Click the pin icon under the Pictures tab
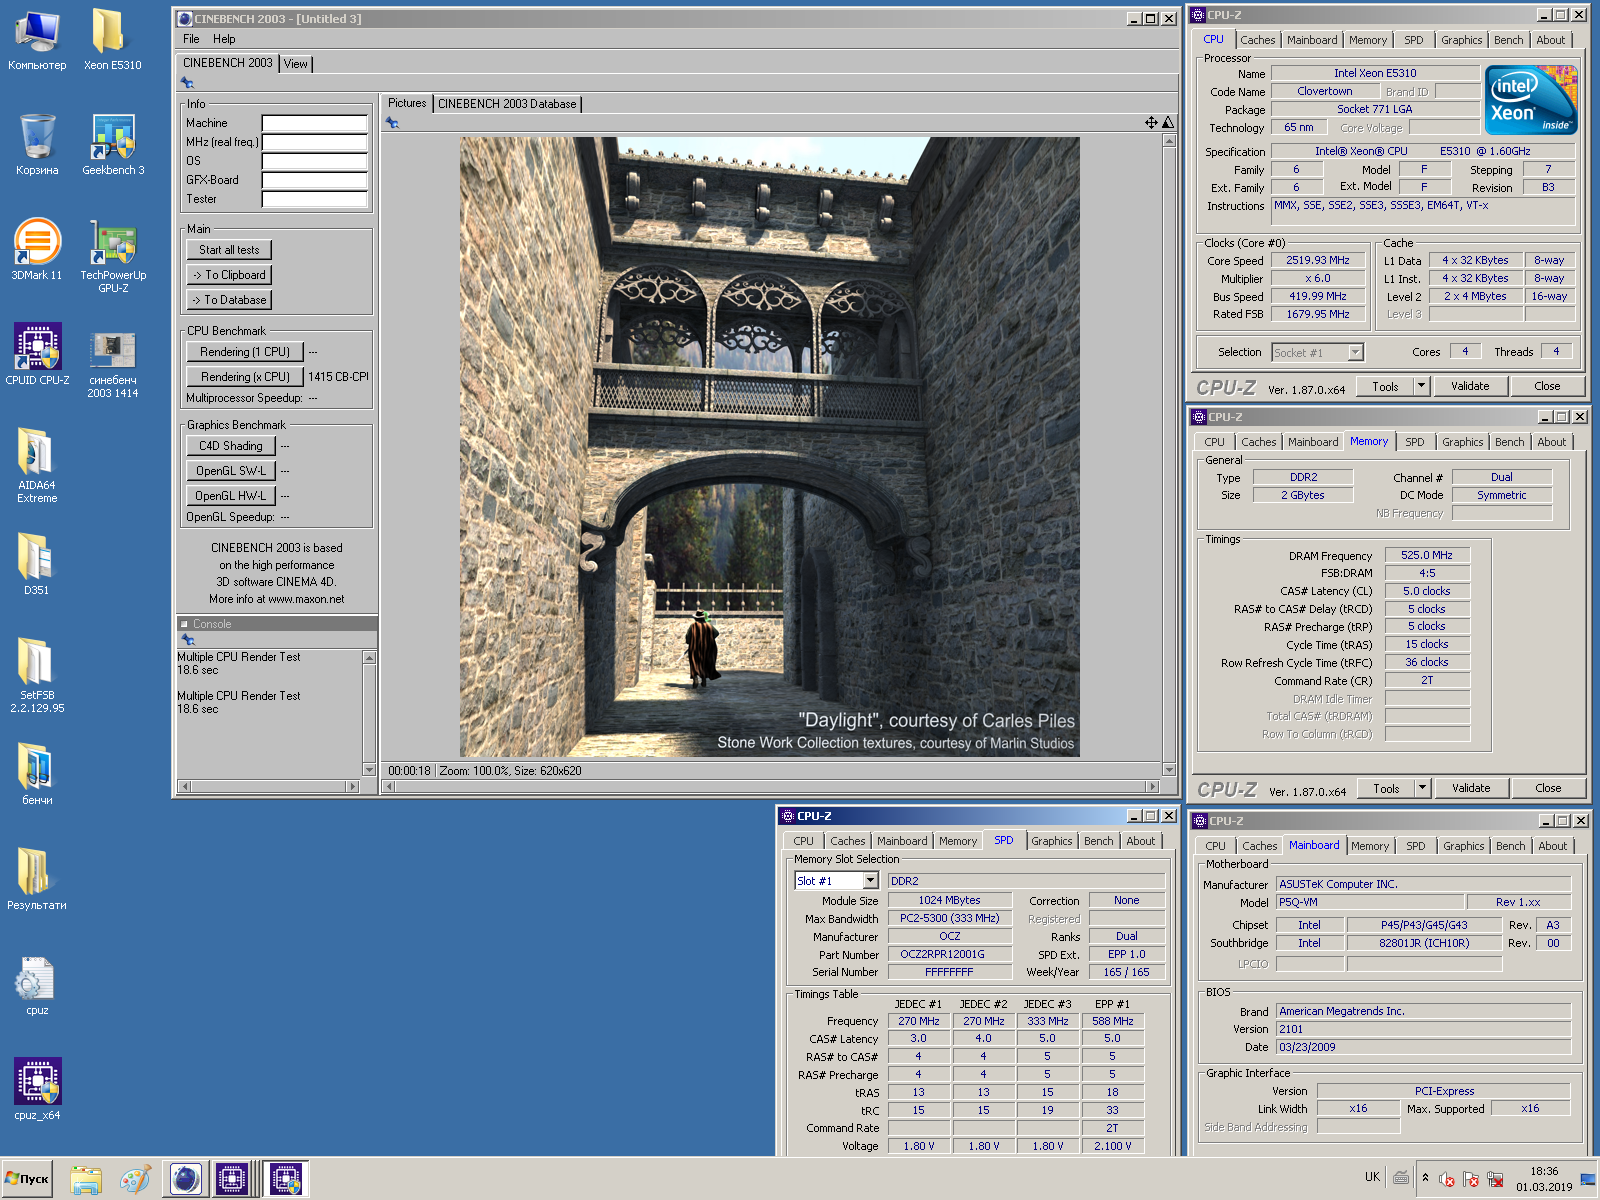 392,123
